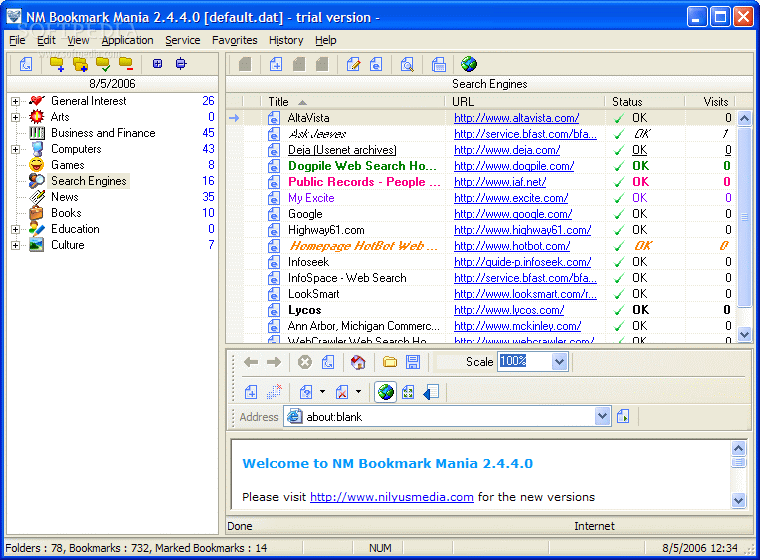Screen dimensions: 760x560
Task: Click the browser Refresh page icon
Action: coord(328,362)
